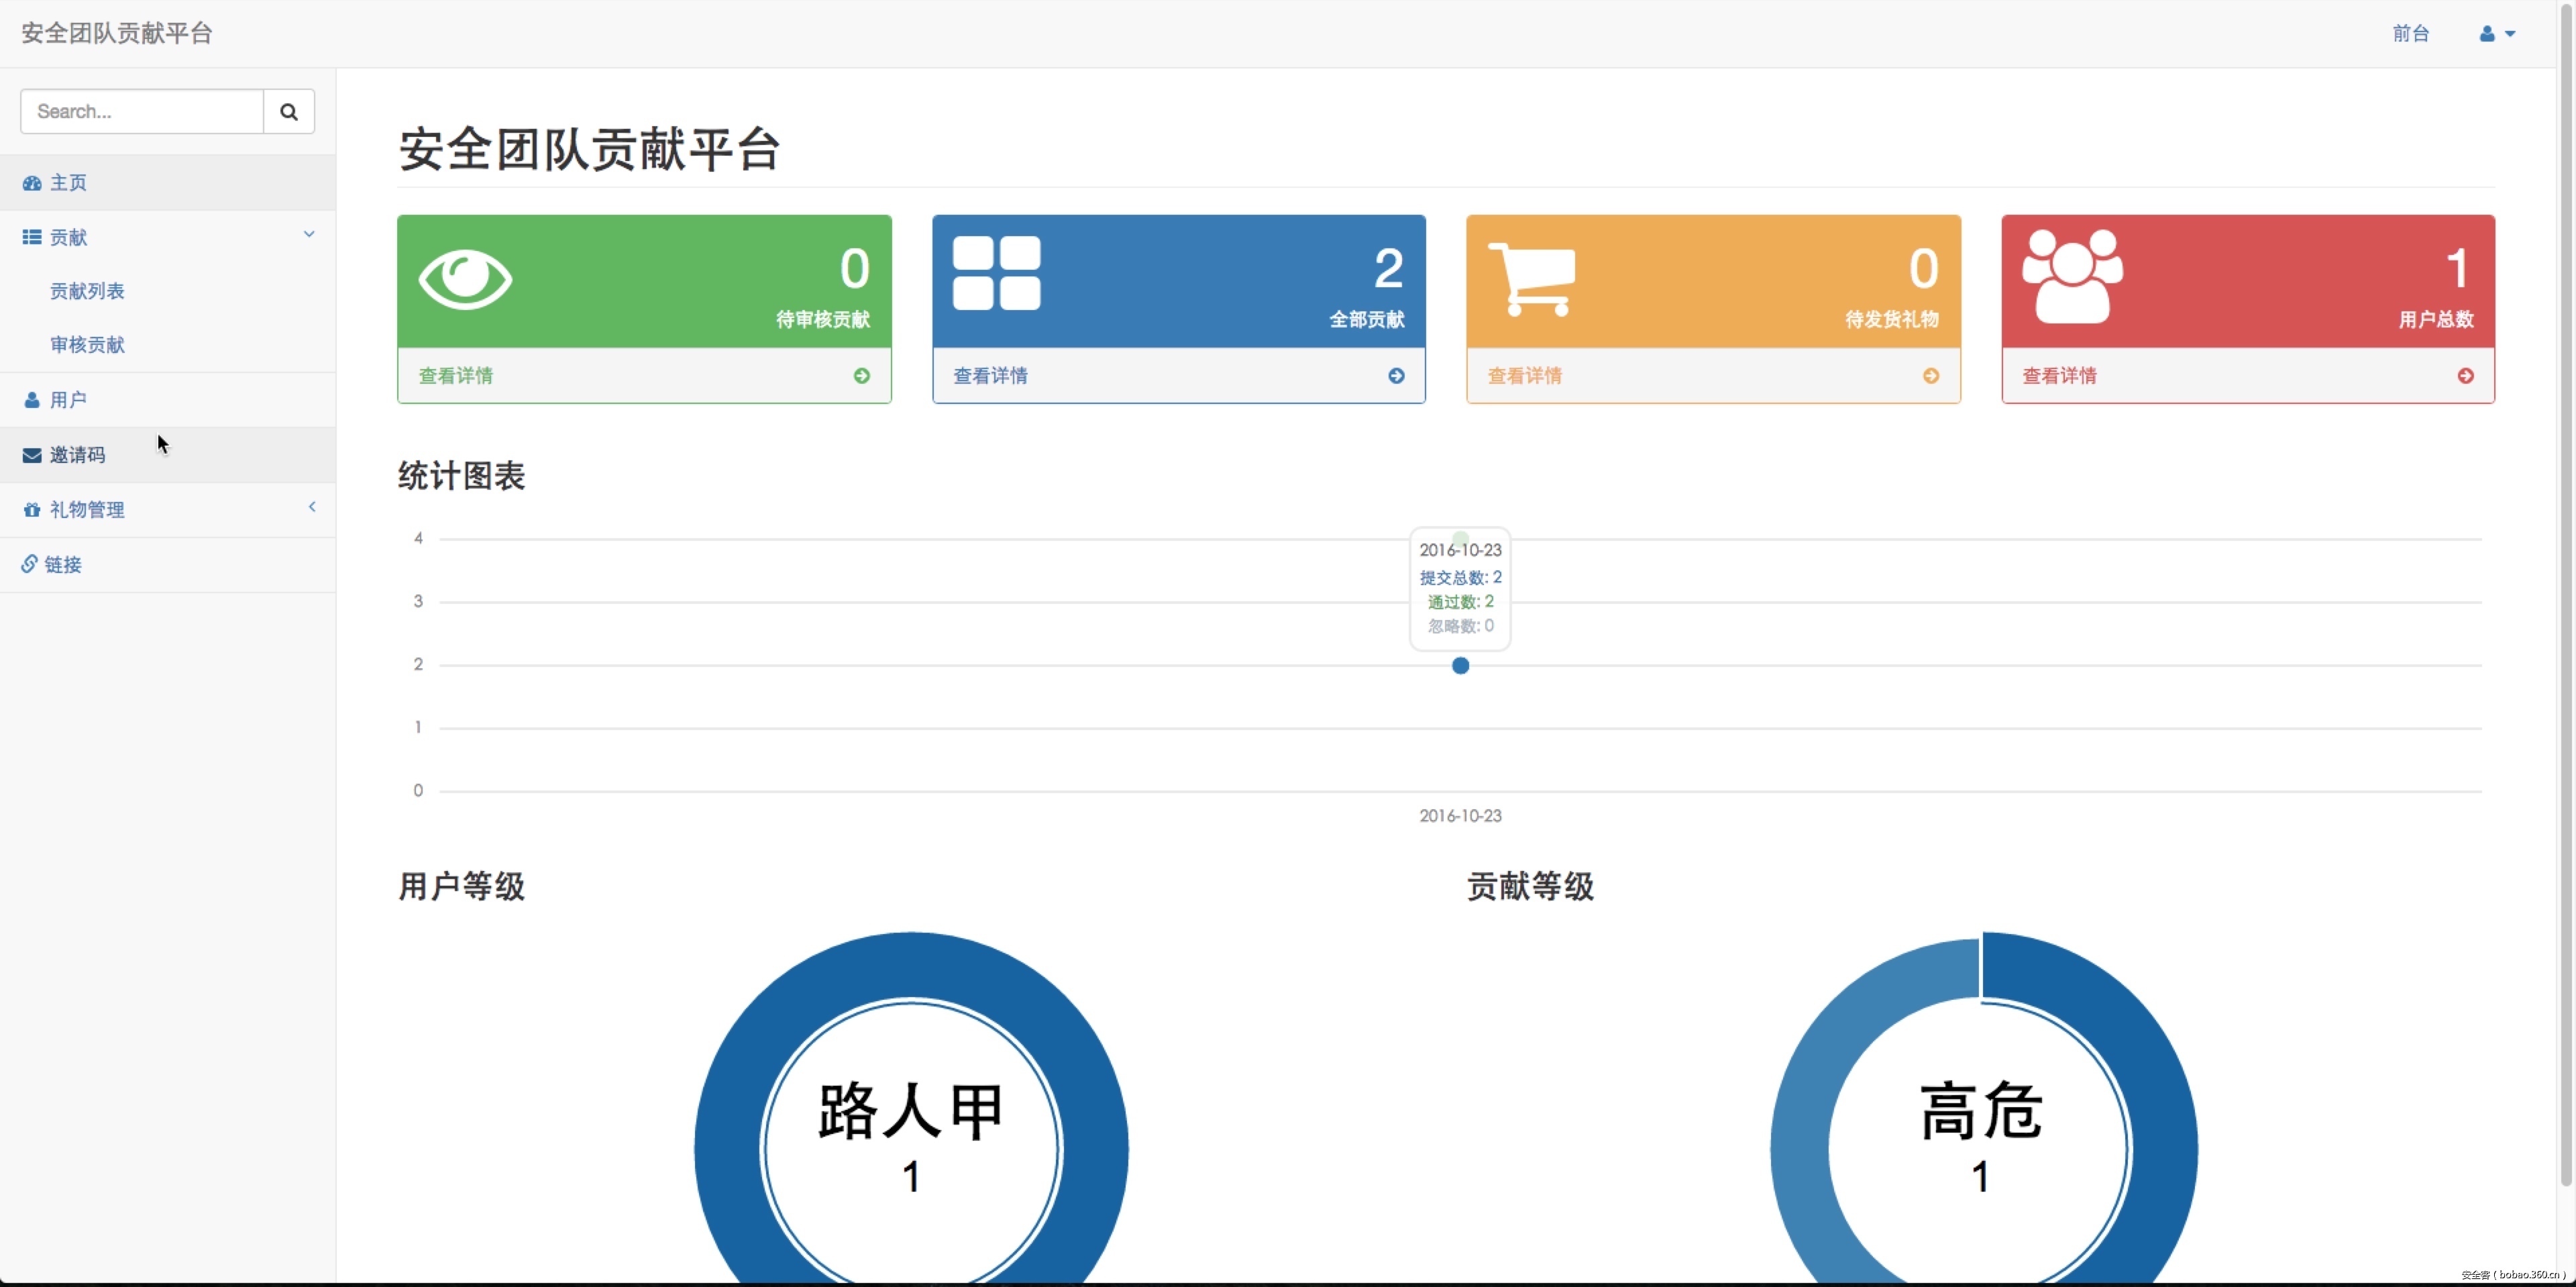Select 审核贡献 in the sidebar

click(x=88, y=344)
